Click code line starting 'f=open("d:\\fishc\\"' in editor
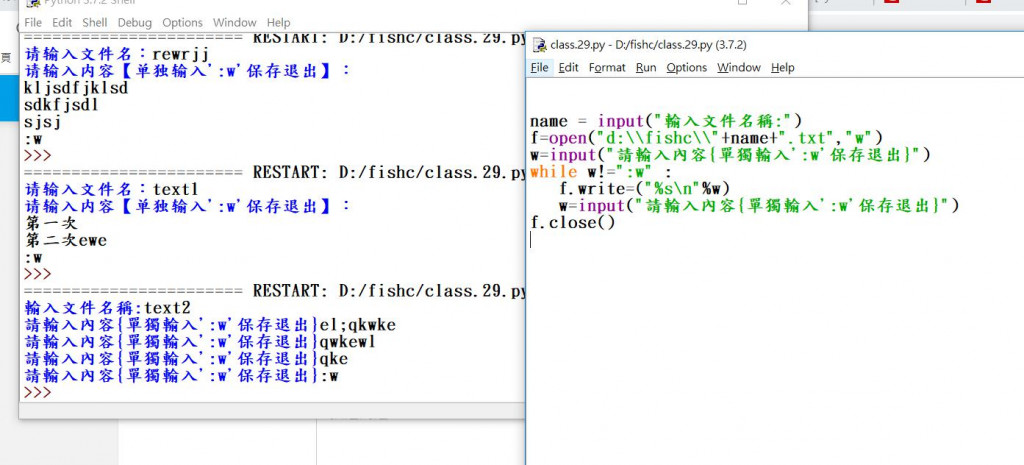This screenshot has width=1024, height=465. 706,138
